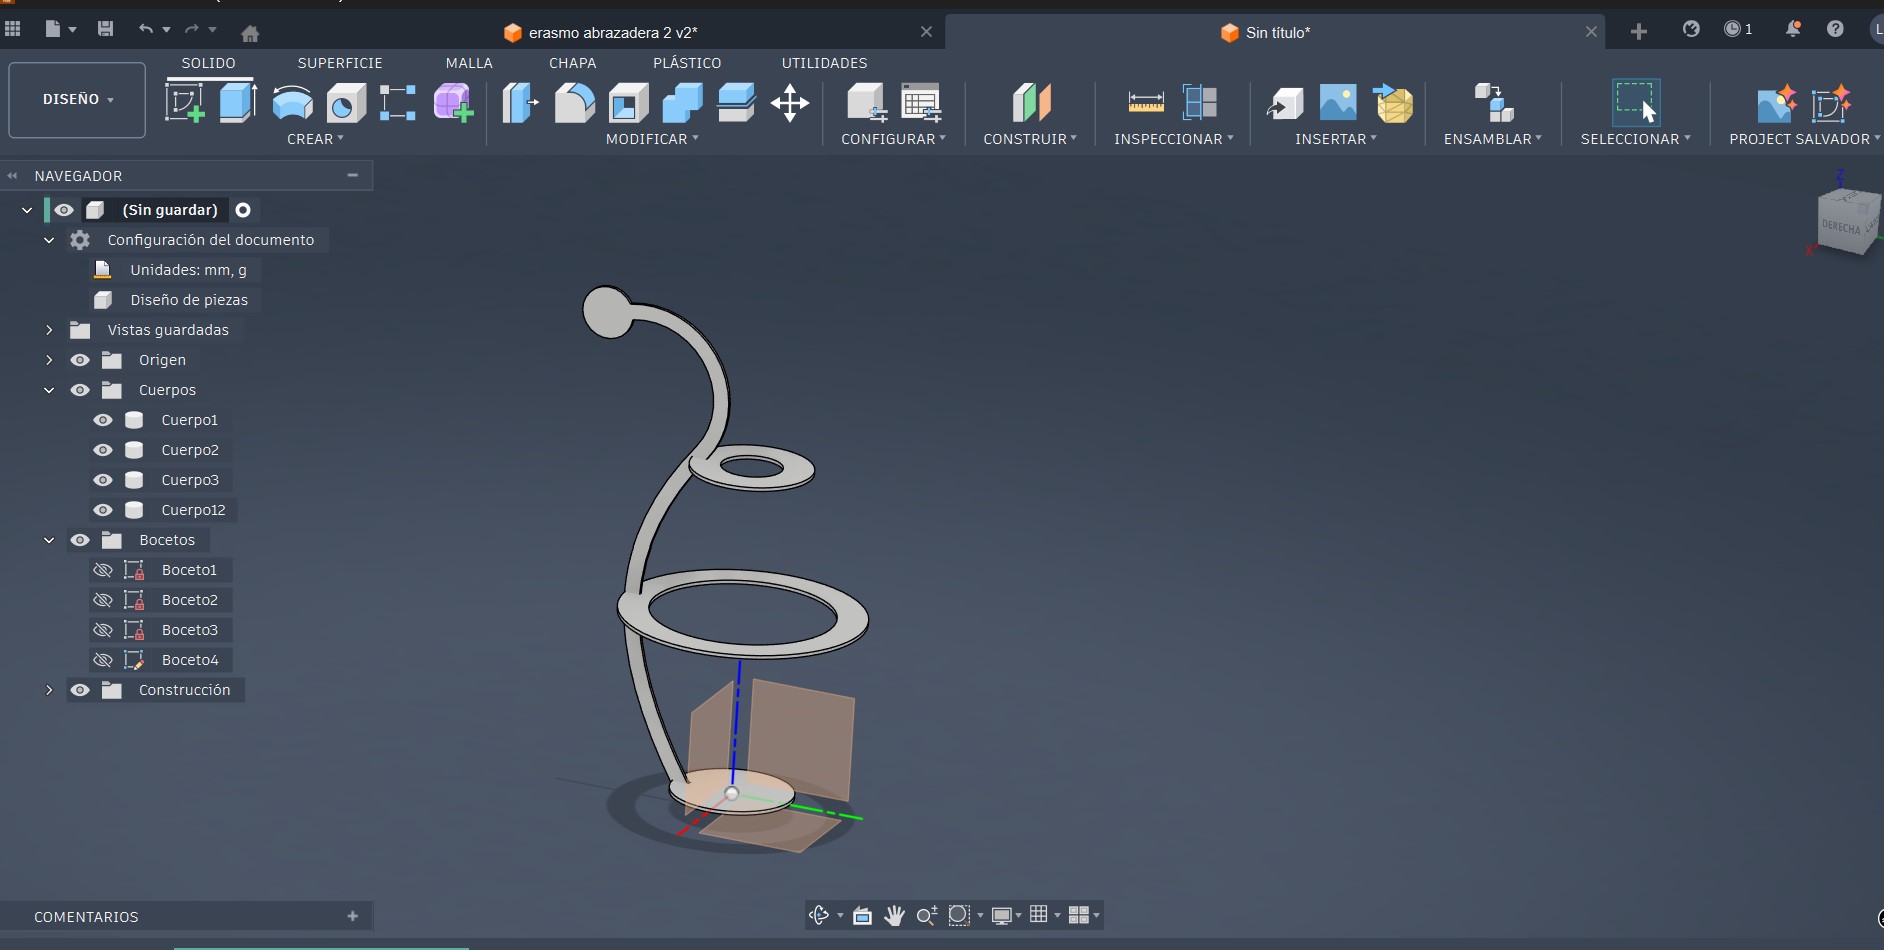Click the notifications bell icon
The height and width of the screenshot is (950, 1884).
pyautogui.click(x=1793, y=29)
